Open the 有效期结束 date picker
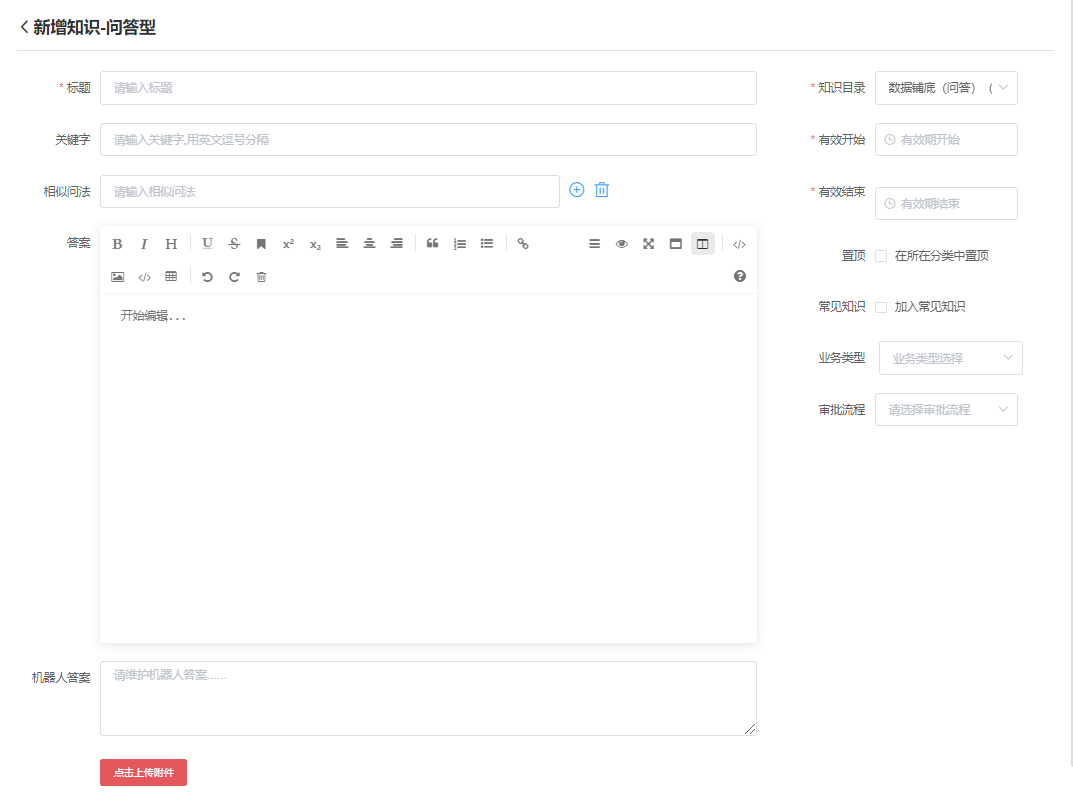The width and height of the screenshot is (1073, 802). point(946,204)
